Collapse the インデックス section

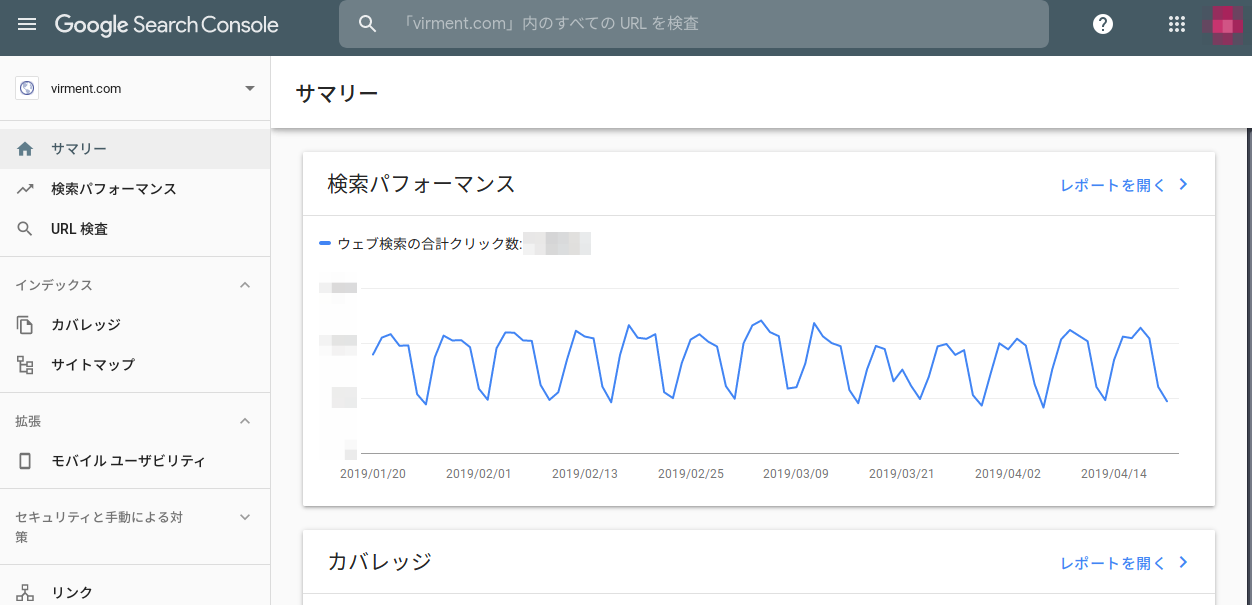click(245, 285)
